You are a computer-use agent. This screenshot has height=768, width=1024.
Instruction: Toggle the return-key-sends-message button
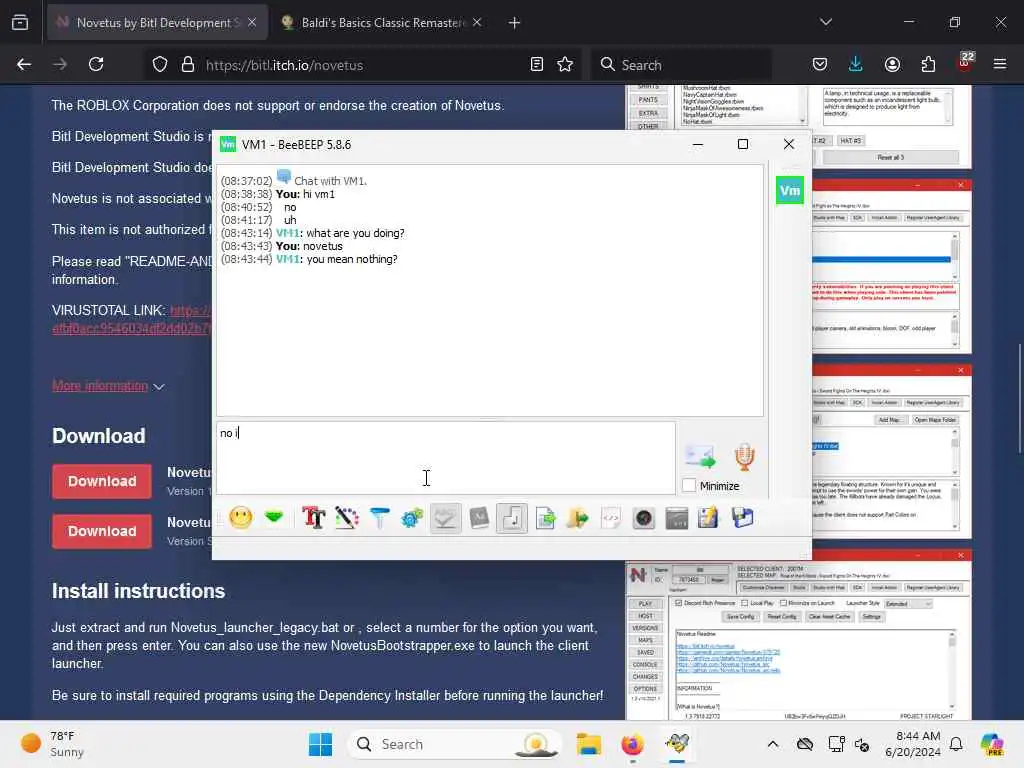pos(511,518)
